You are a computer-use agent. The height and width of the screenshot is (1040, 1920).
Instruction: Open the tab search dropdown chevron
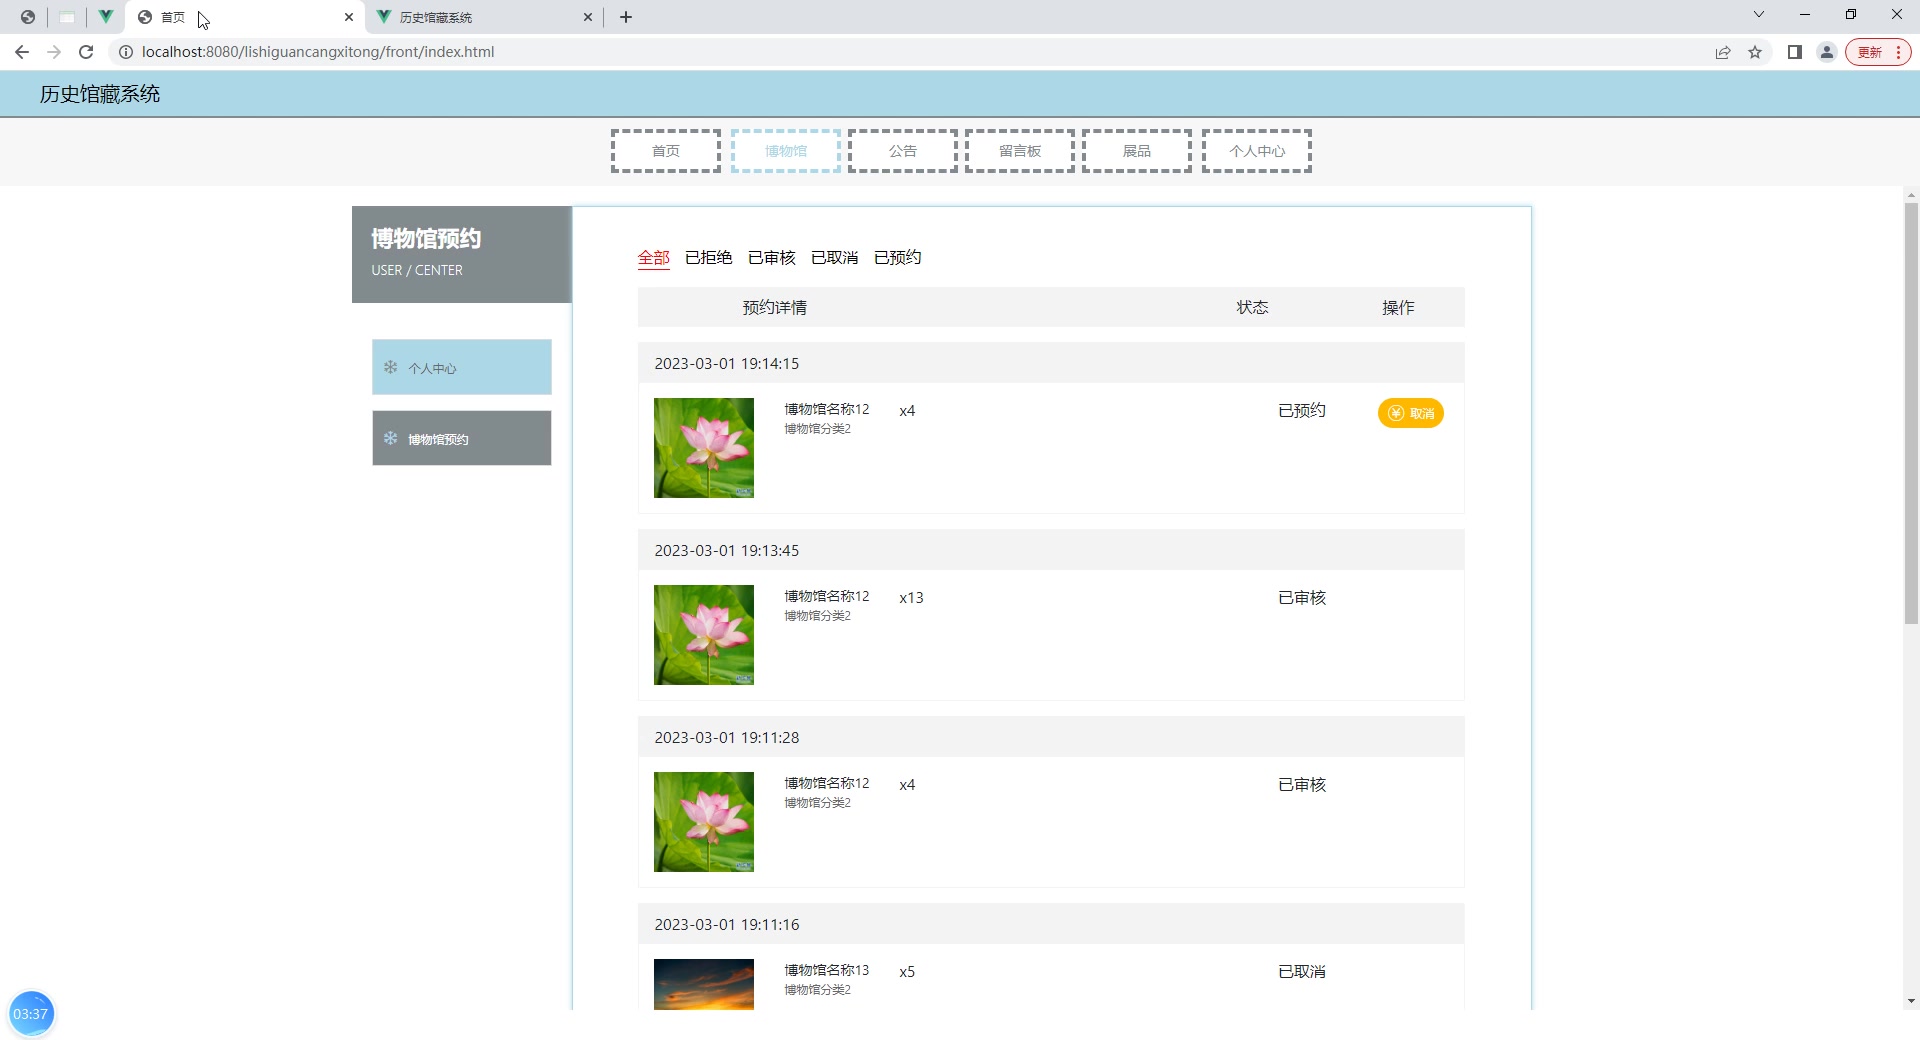(1759, 14)
